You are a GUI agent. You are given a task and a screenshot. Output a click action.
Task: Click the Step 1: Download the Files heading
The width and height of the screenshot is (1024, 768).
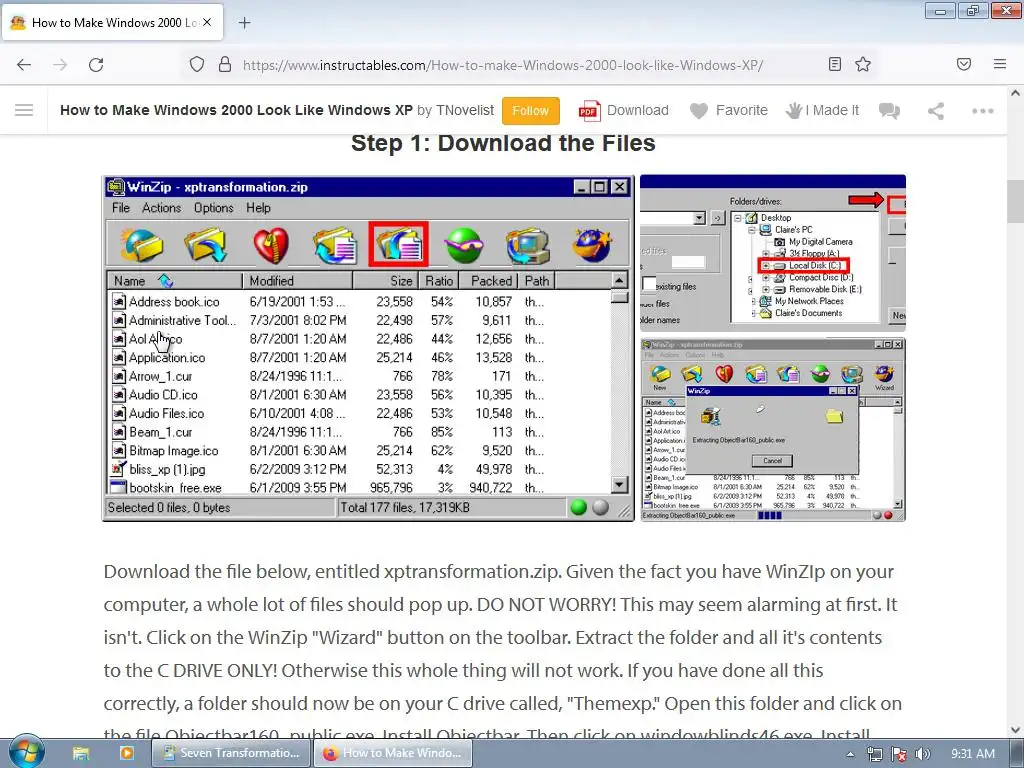point(503,143)
